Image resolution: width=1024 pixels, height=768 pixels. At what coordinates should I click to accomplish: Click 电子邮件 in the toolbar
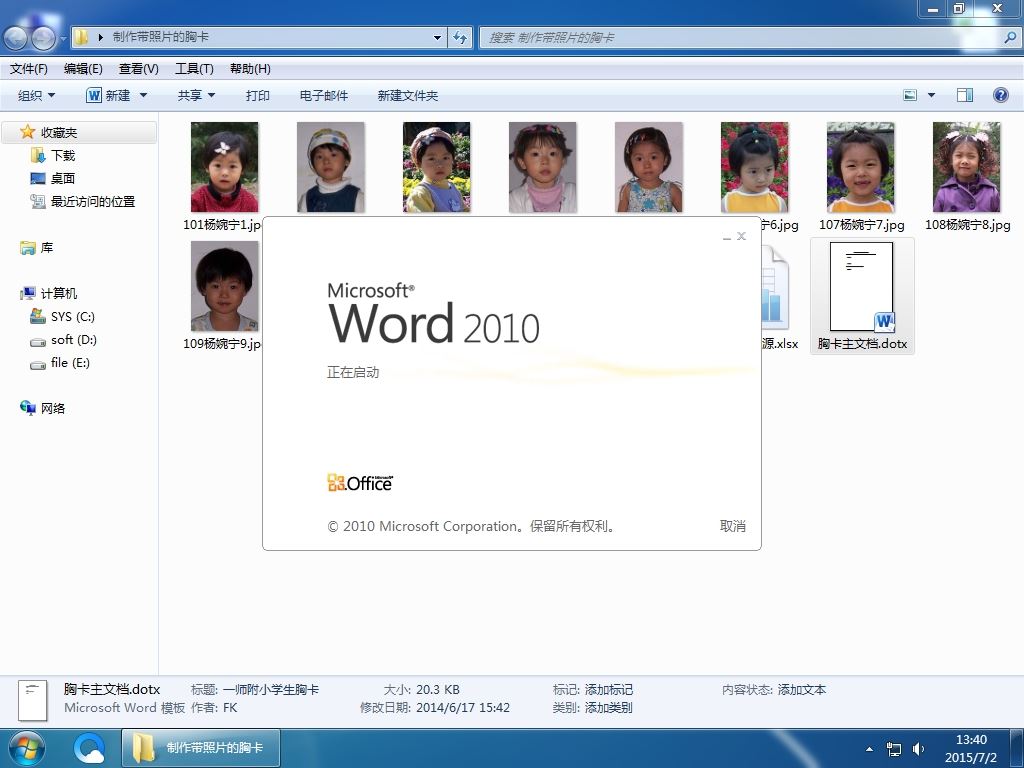pyautogui.click(x=323, y=95)
